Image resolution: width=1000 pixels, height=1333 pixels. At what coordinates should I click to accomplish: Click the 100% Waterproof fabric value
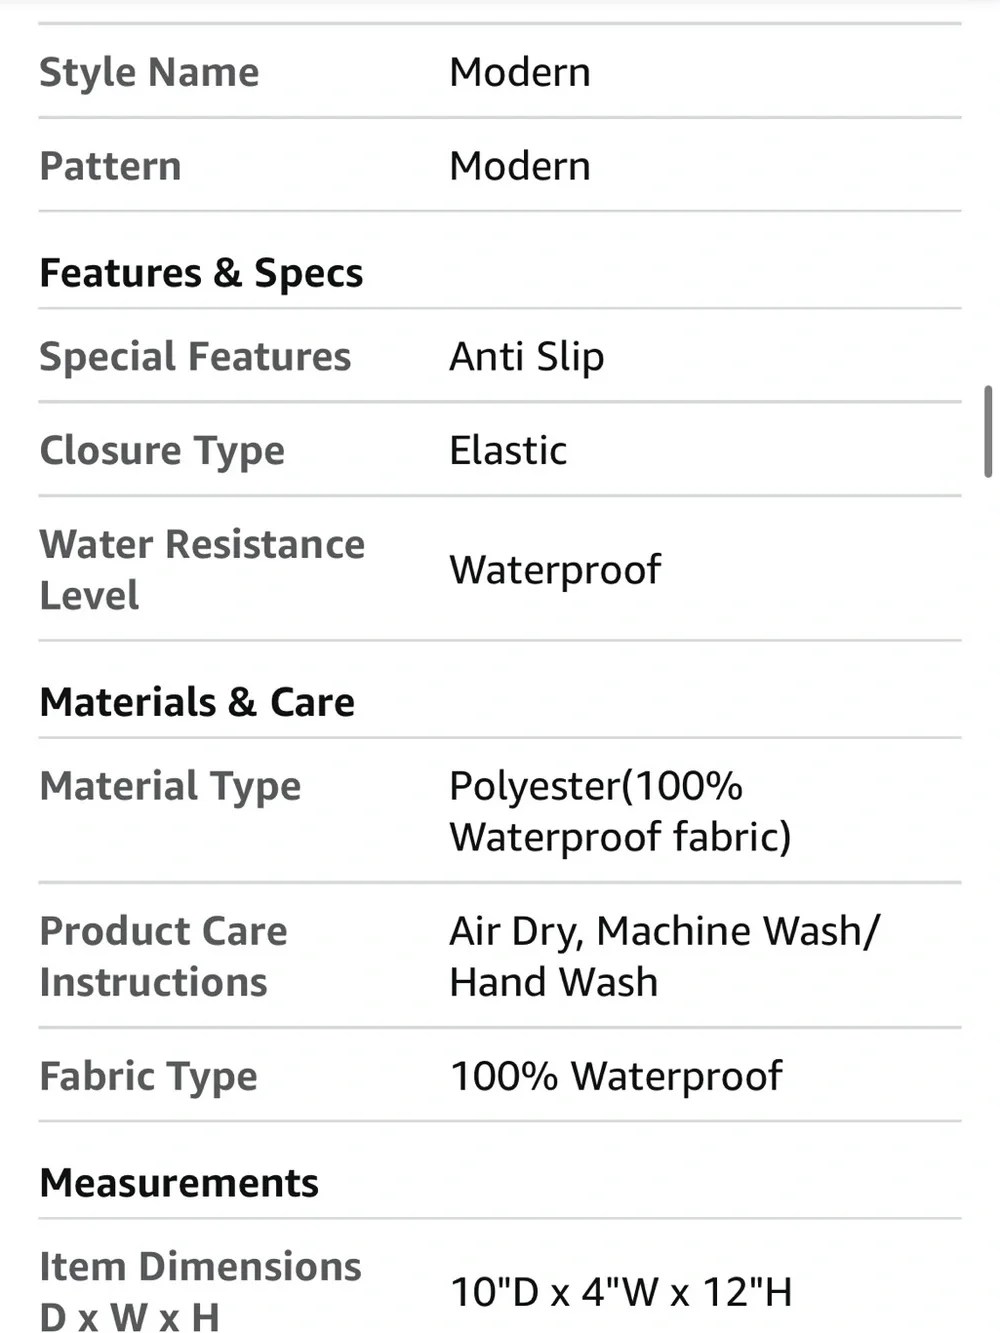click(x=616, y=1077)
